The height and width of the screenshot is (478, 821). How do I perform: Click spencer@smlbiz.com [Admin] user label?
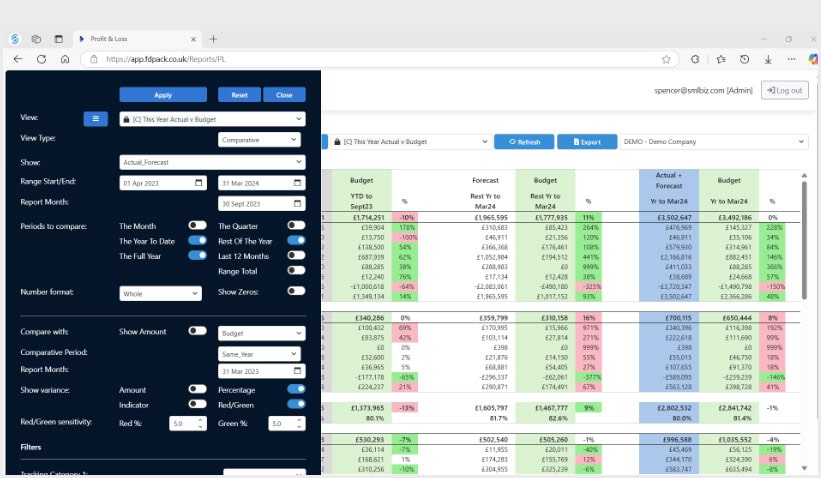tap(703, 91)
